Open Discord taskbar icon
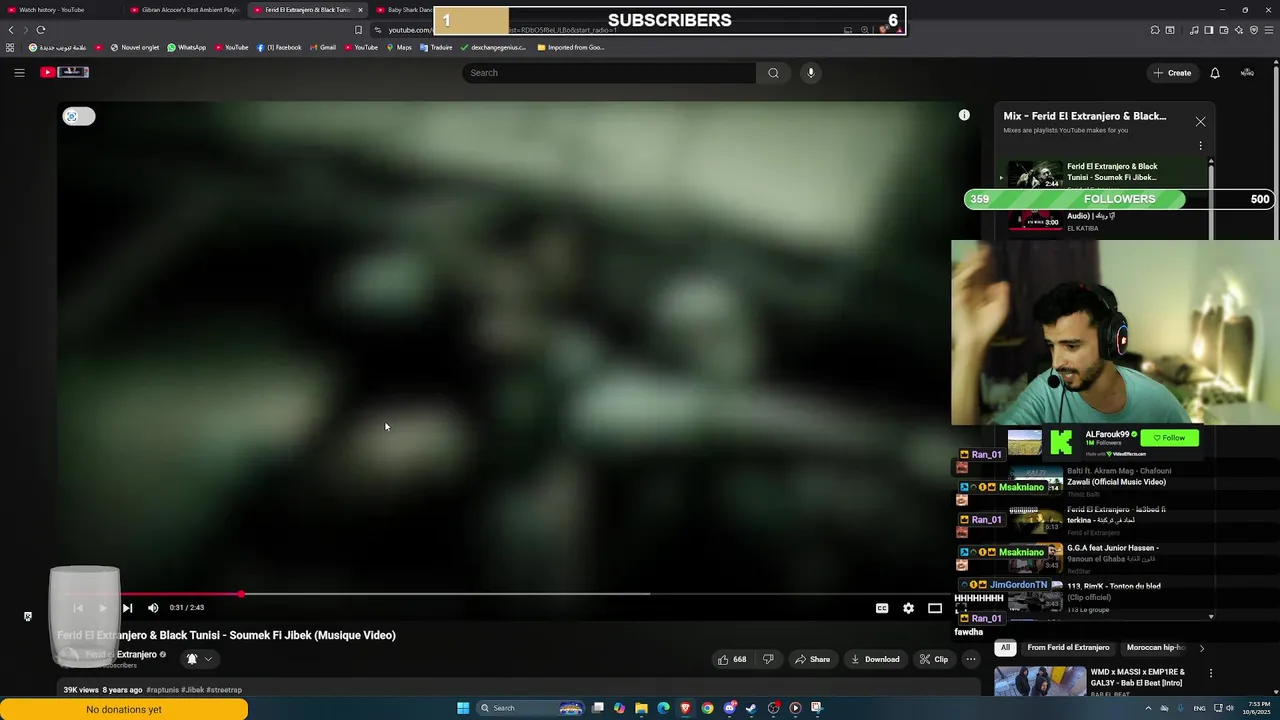 point(729,708)
